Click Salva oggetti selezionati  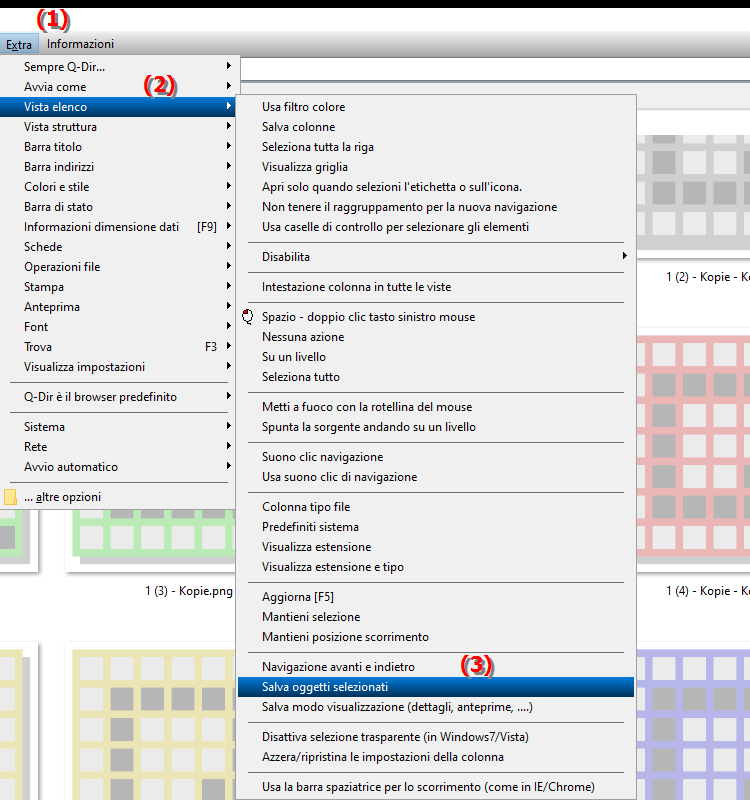click(x=436, y=687)
